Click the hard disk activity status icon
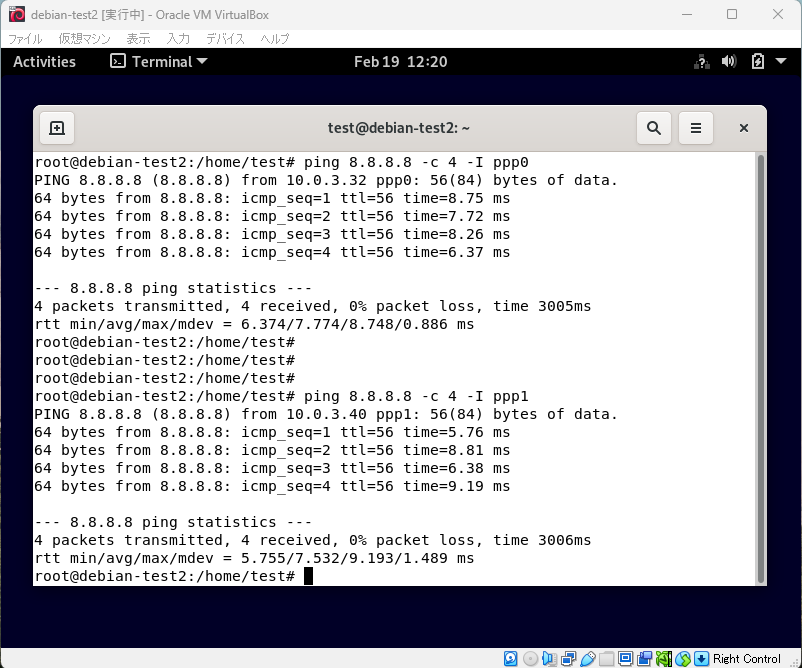The height and width of the screenshot is (668, 802). (x=510, y=658)
